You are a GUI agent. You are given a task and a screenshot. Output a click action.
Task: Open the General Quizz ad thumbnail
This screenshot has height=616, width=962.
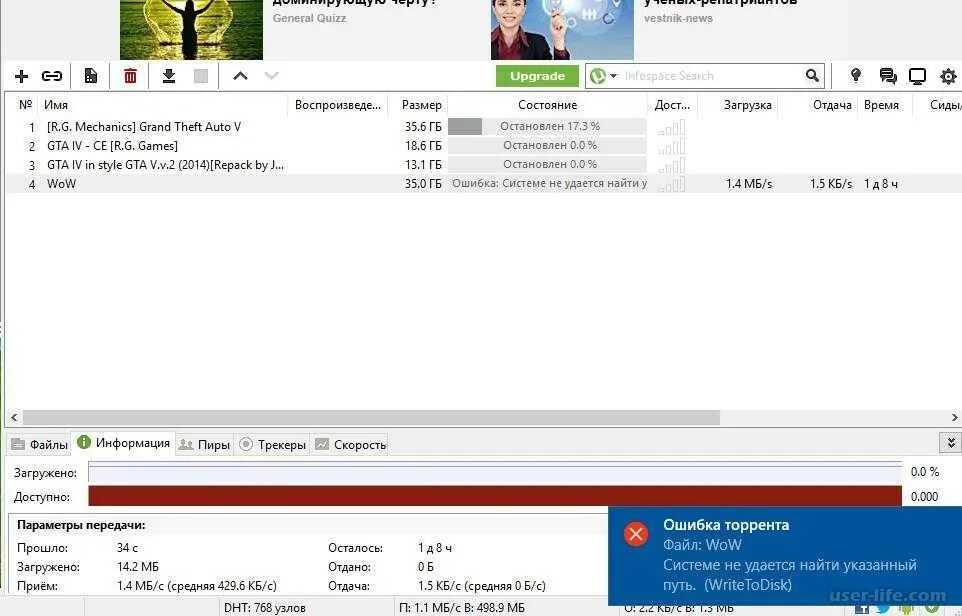191,29
